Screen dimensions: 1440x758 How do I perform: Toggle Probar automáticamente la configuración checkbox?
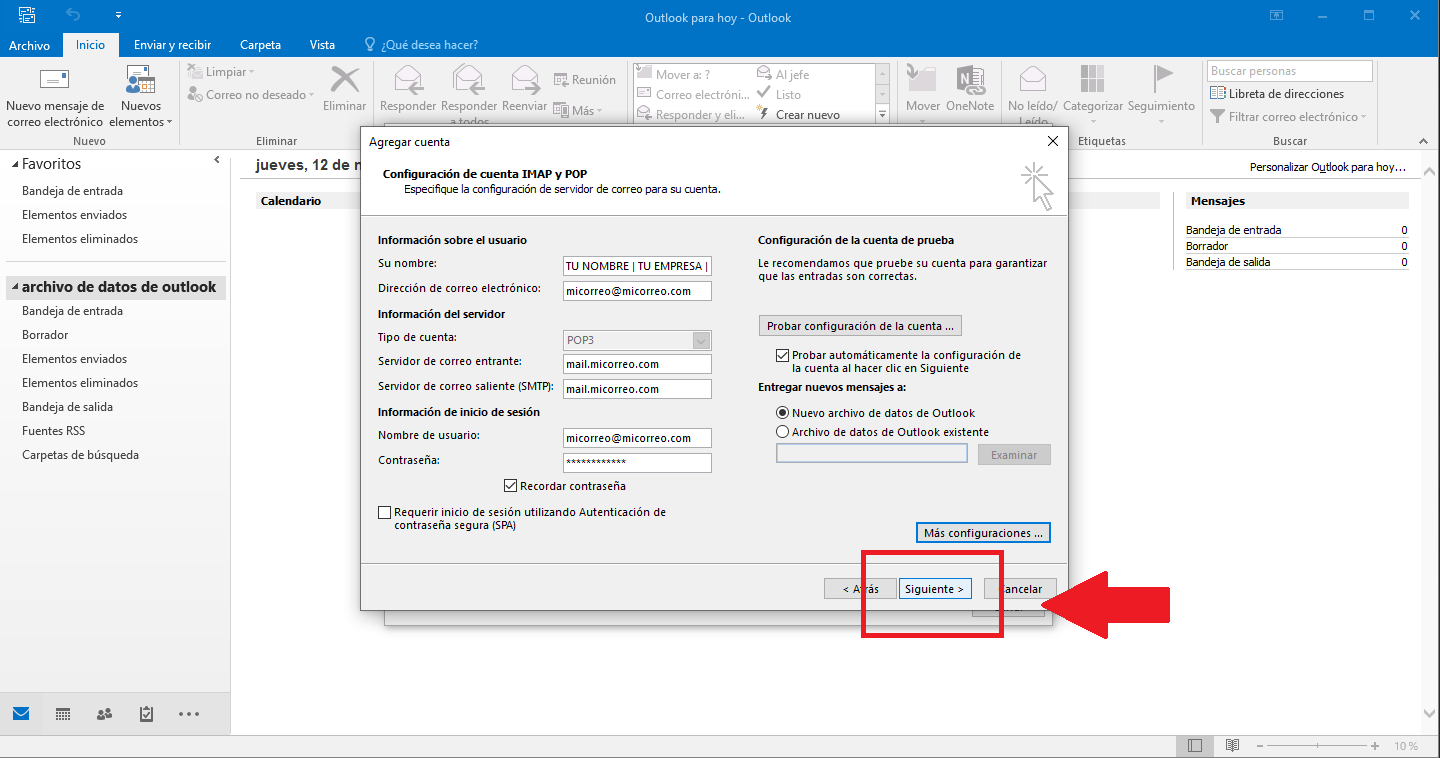pyautogui.click(x=782, y=355)
